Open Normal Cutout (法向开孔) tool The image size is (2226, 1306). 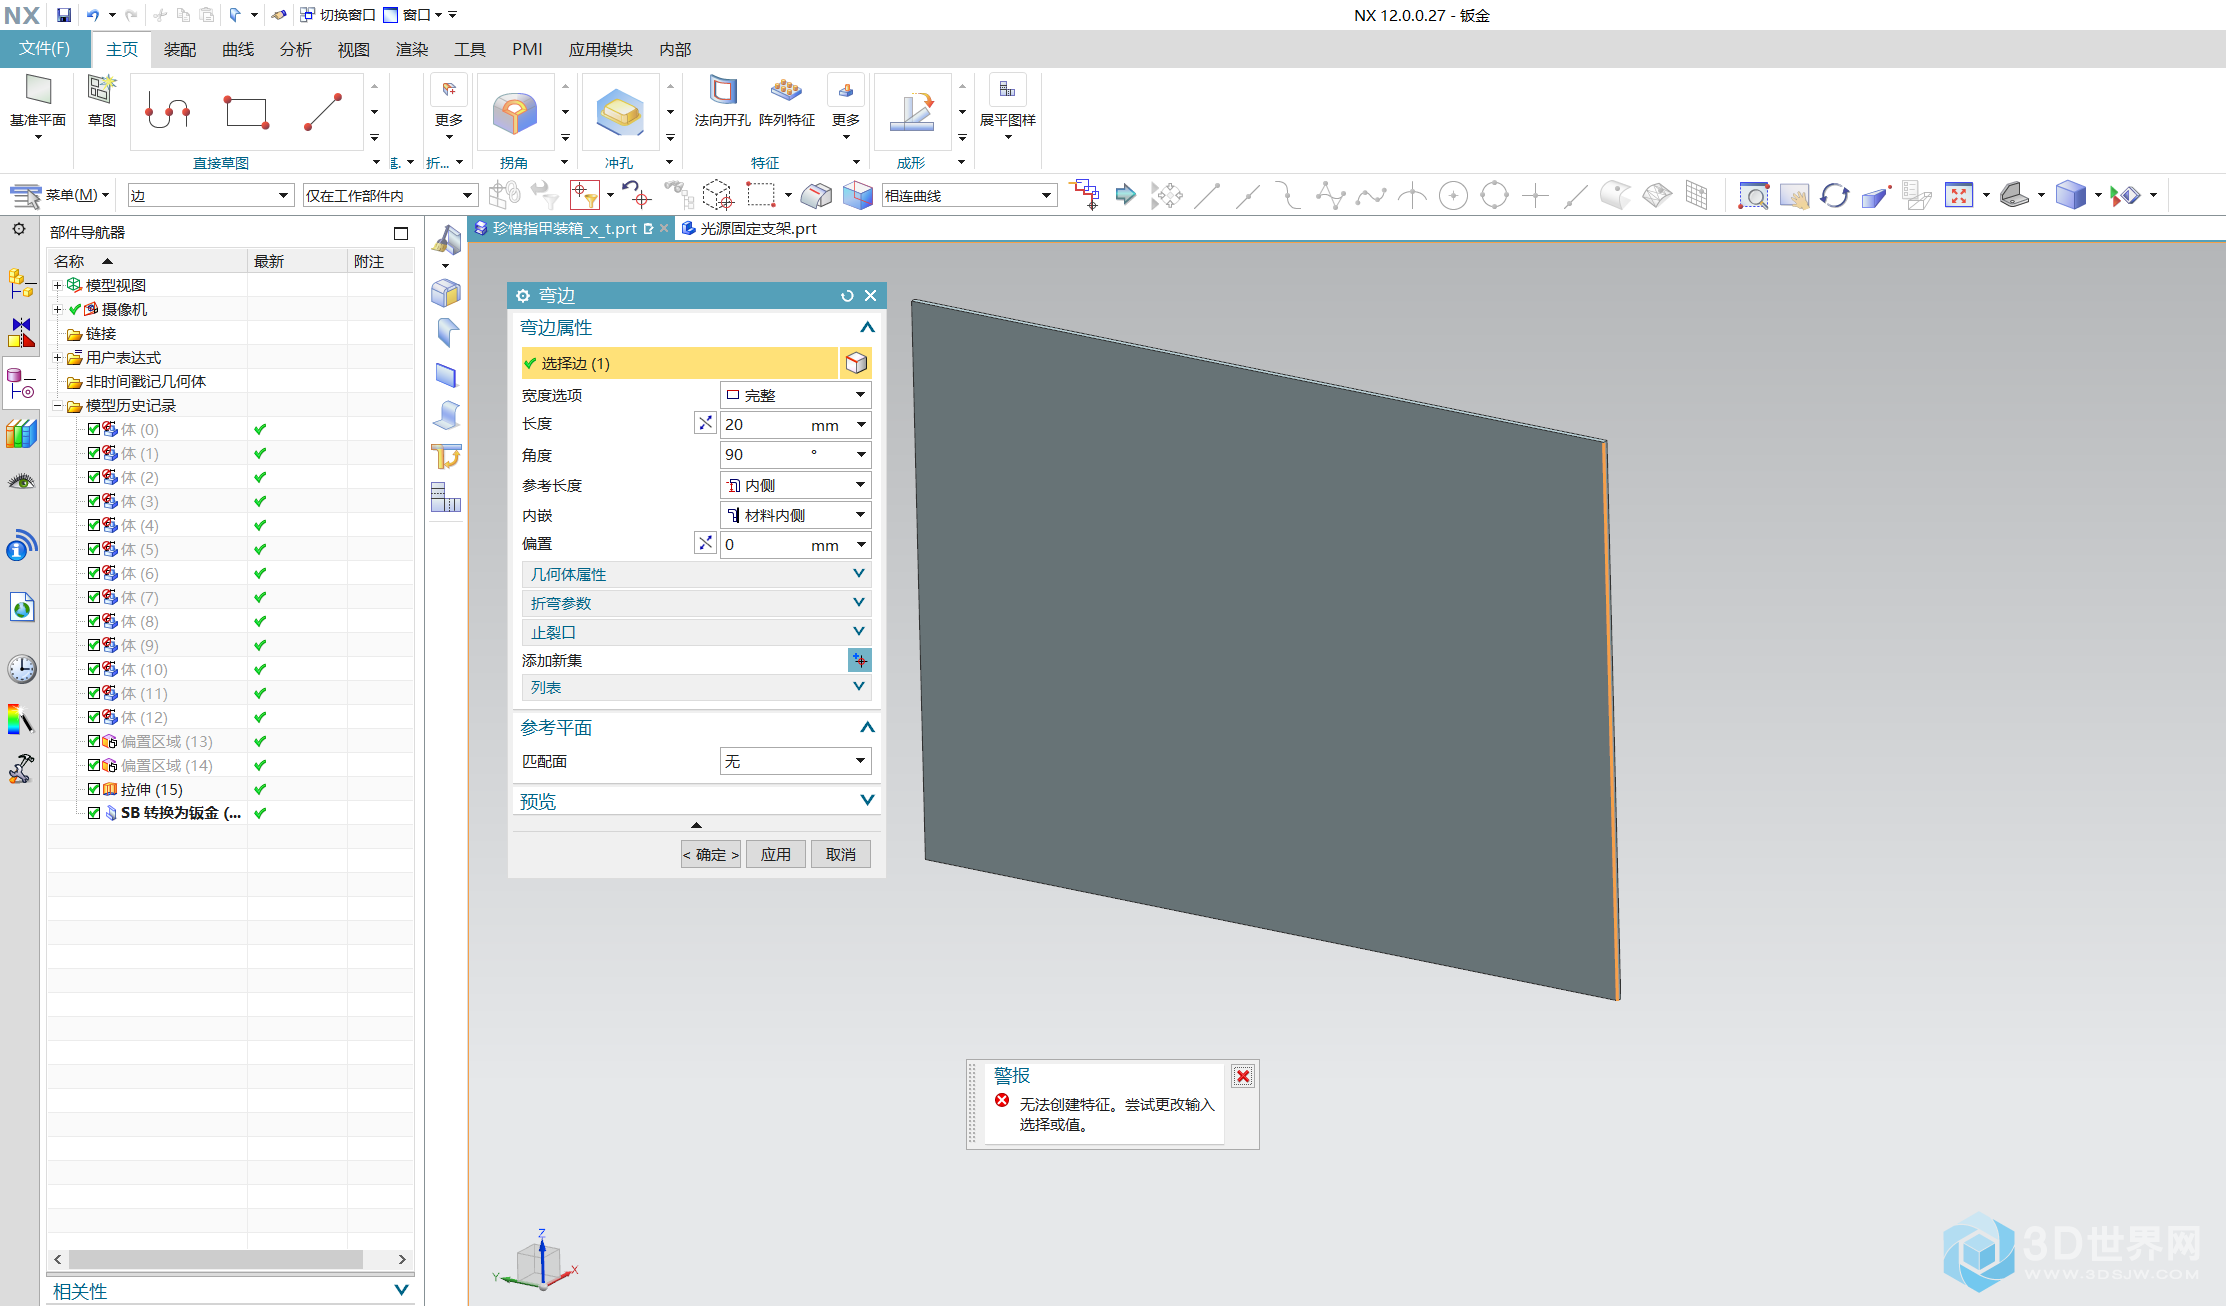[722, 91]
